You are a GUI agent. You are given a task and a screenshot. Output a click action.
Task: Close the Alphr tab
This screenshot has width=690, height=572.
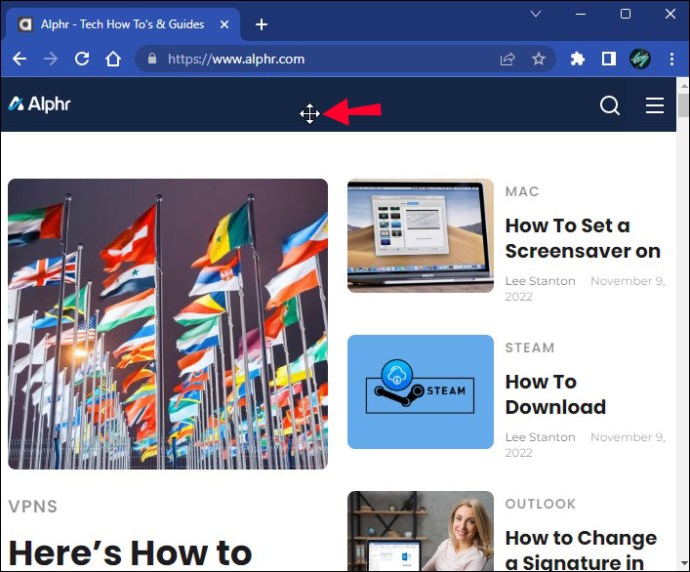click(x=224, y=24)
